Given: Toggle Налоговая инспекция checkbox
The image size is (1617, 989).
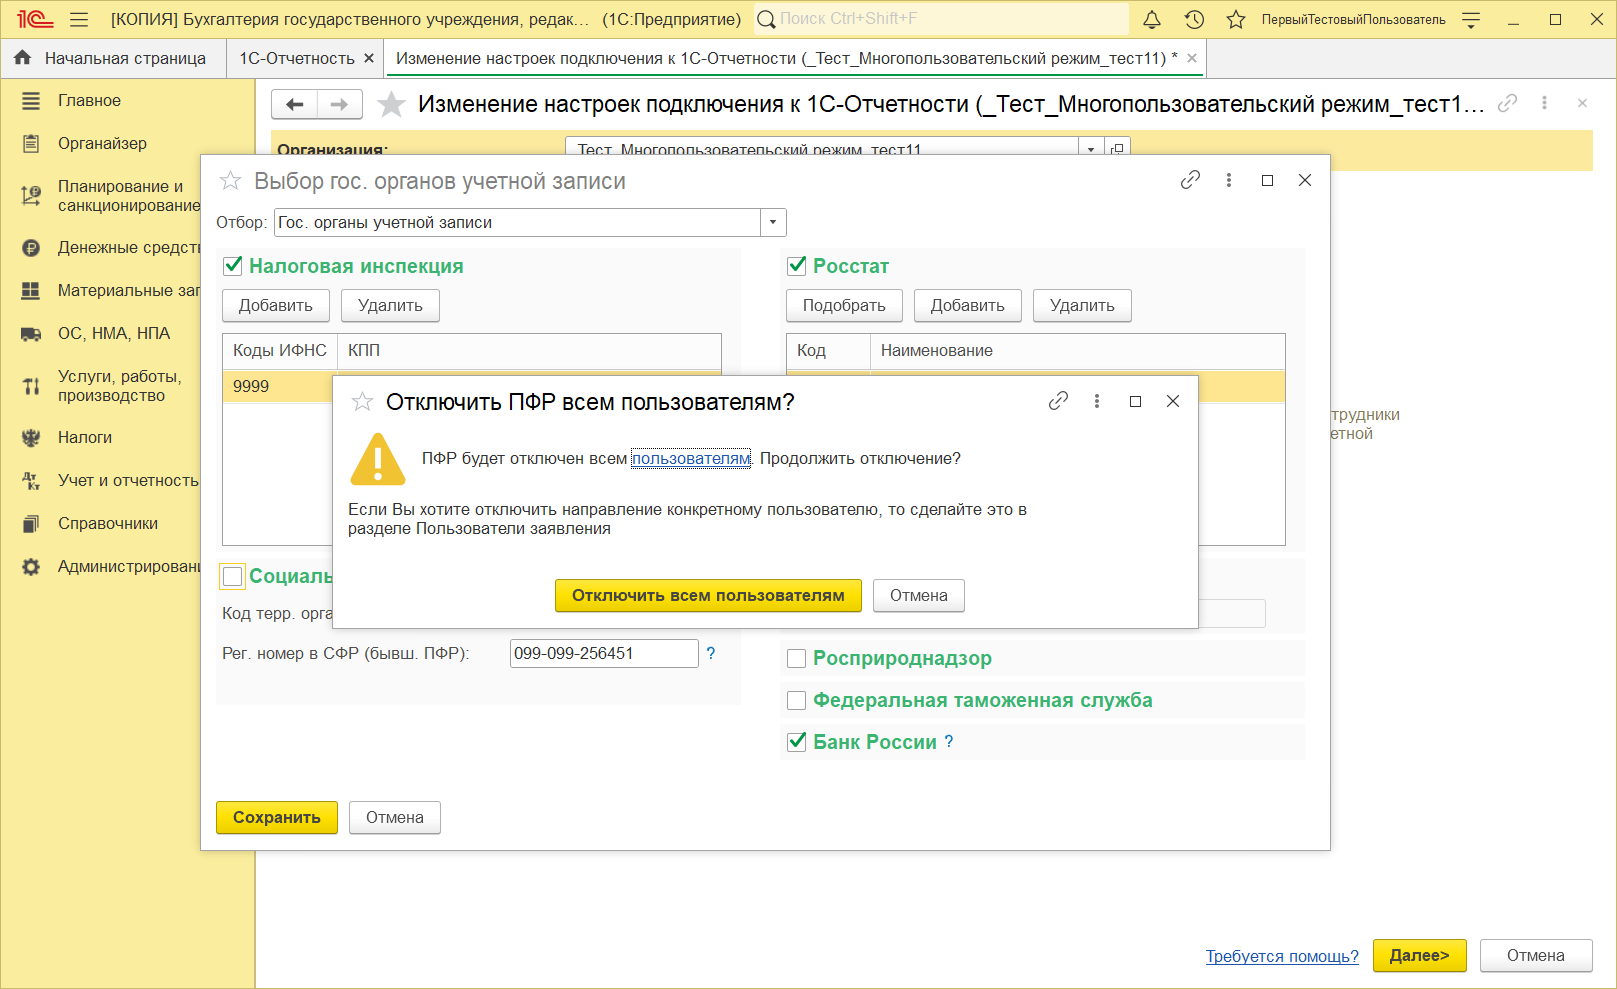Looking at the screenshot, I should tap(233, 266).
